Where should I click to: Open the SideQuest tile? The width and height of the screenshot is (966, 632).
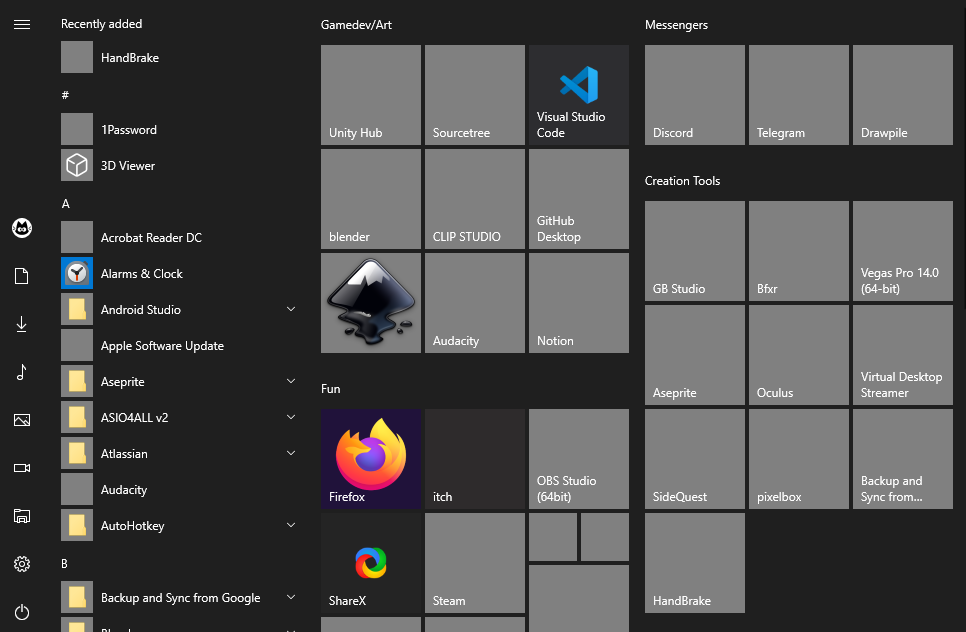pyautogui.click(x=695, y=459)
